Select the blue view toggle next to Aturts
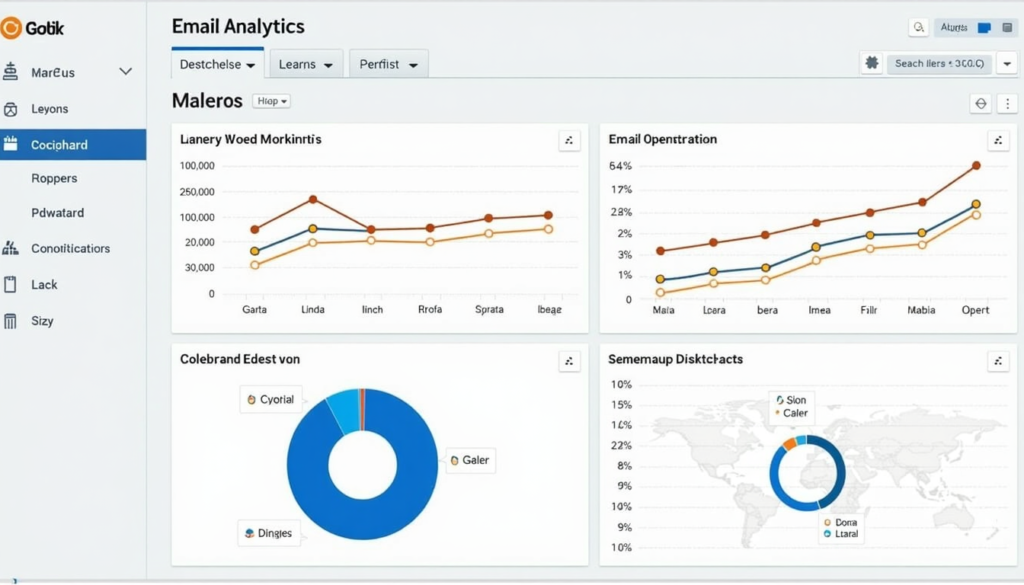 [x=983, y=28]
